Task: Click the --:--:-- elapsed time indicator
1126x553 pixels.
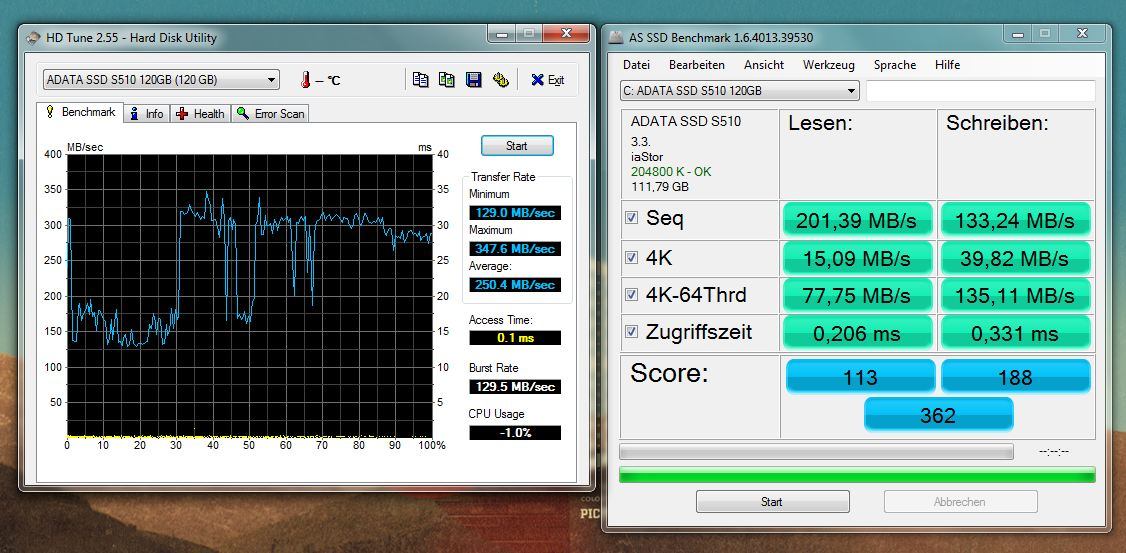Action: 1054,452
